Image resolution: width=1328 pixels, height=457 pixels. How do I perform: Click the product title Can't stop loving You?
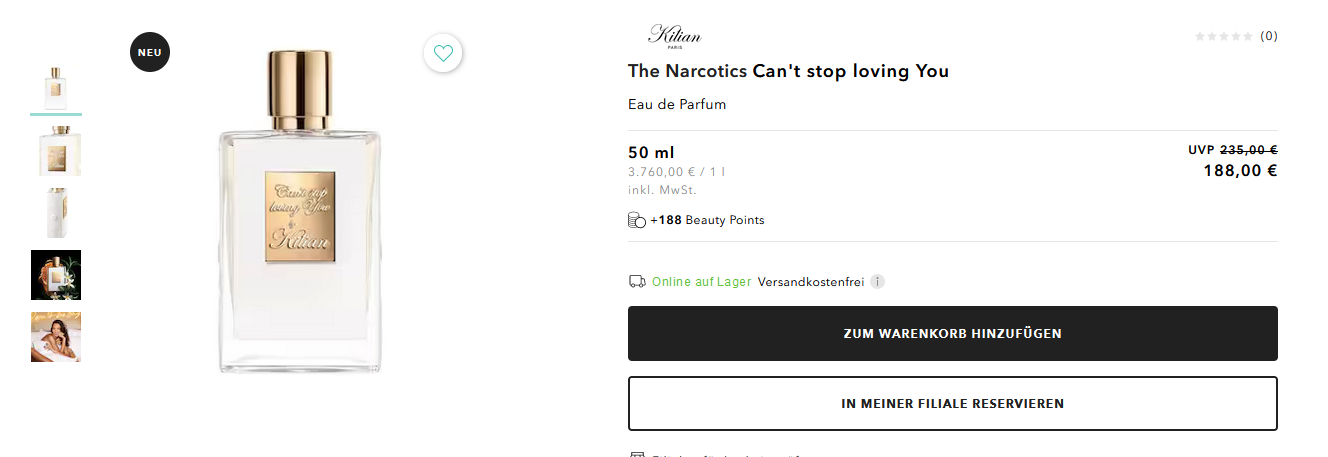tap(788, 71)
